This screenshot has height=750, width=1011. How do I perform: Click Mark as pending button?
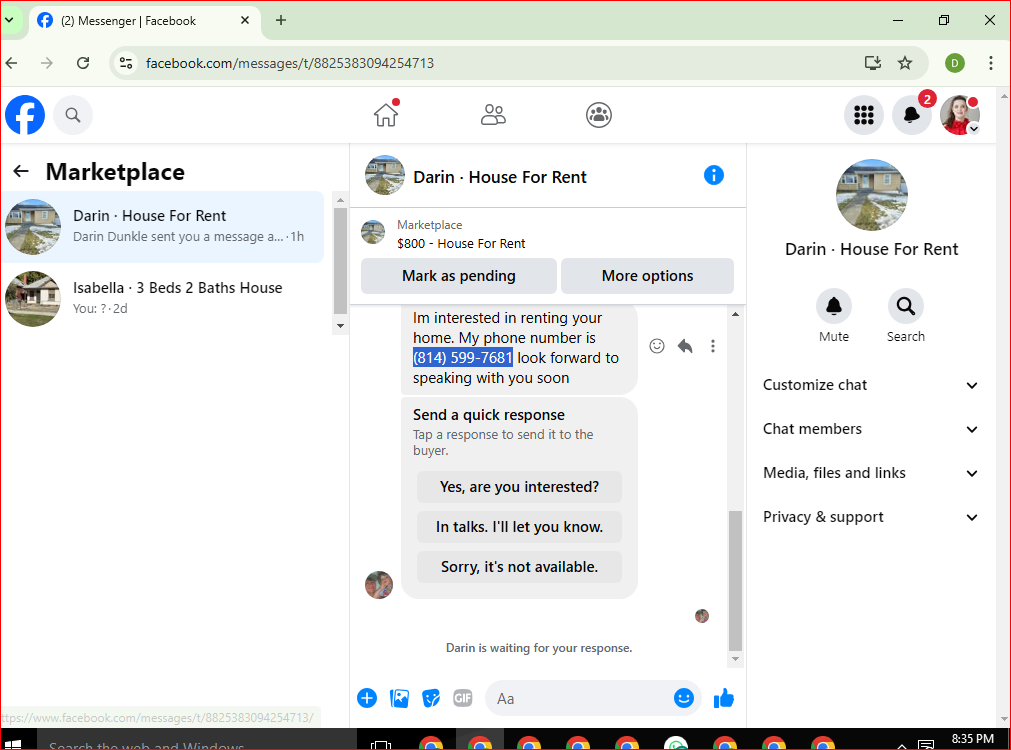point(458,275)
